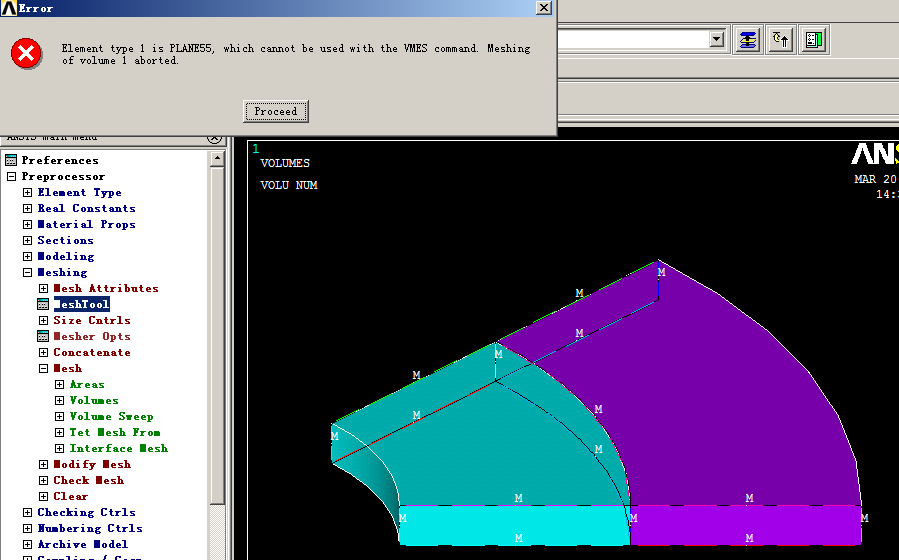Expand the Numbering Ctrls node
This screenshot has width=899, height=560.
tap(27, 529)
